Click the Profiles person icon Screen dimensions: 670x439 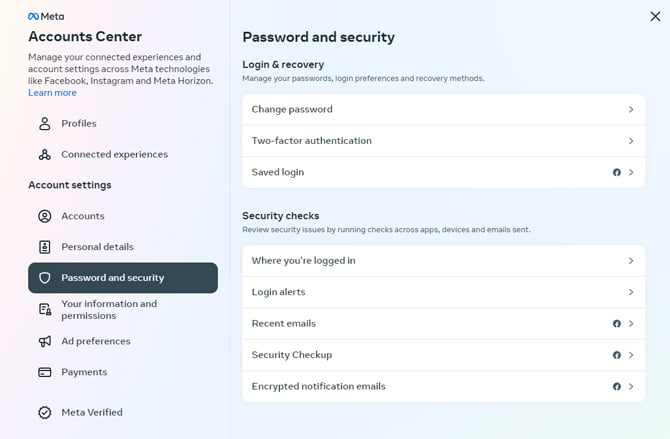point(44,124)
